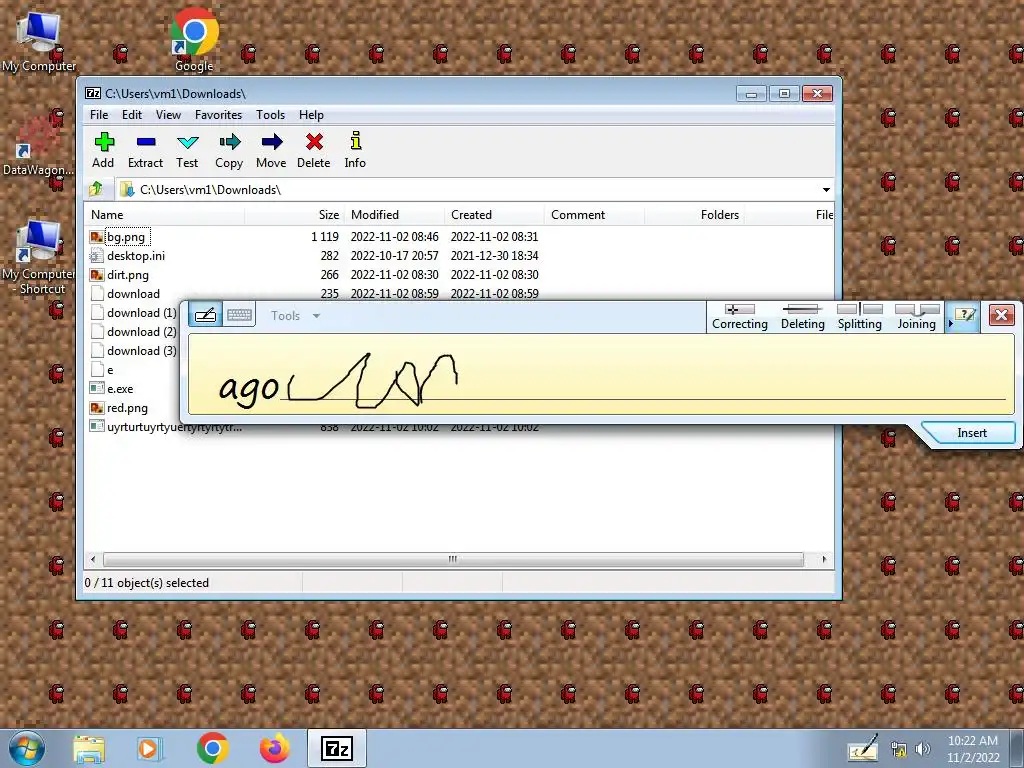
Task: Click the 7-Zip taskbar button
Action: [x=336, y=748]
